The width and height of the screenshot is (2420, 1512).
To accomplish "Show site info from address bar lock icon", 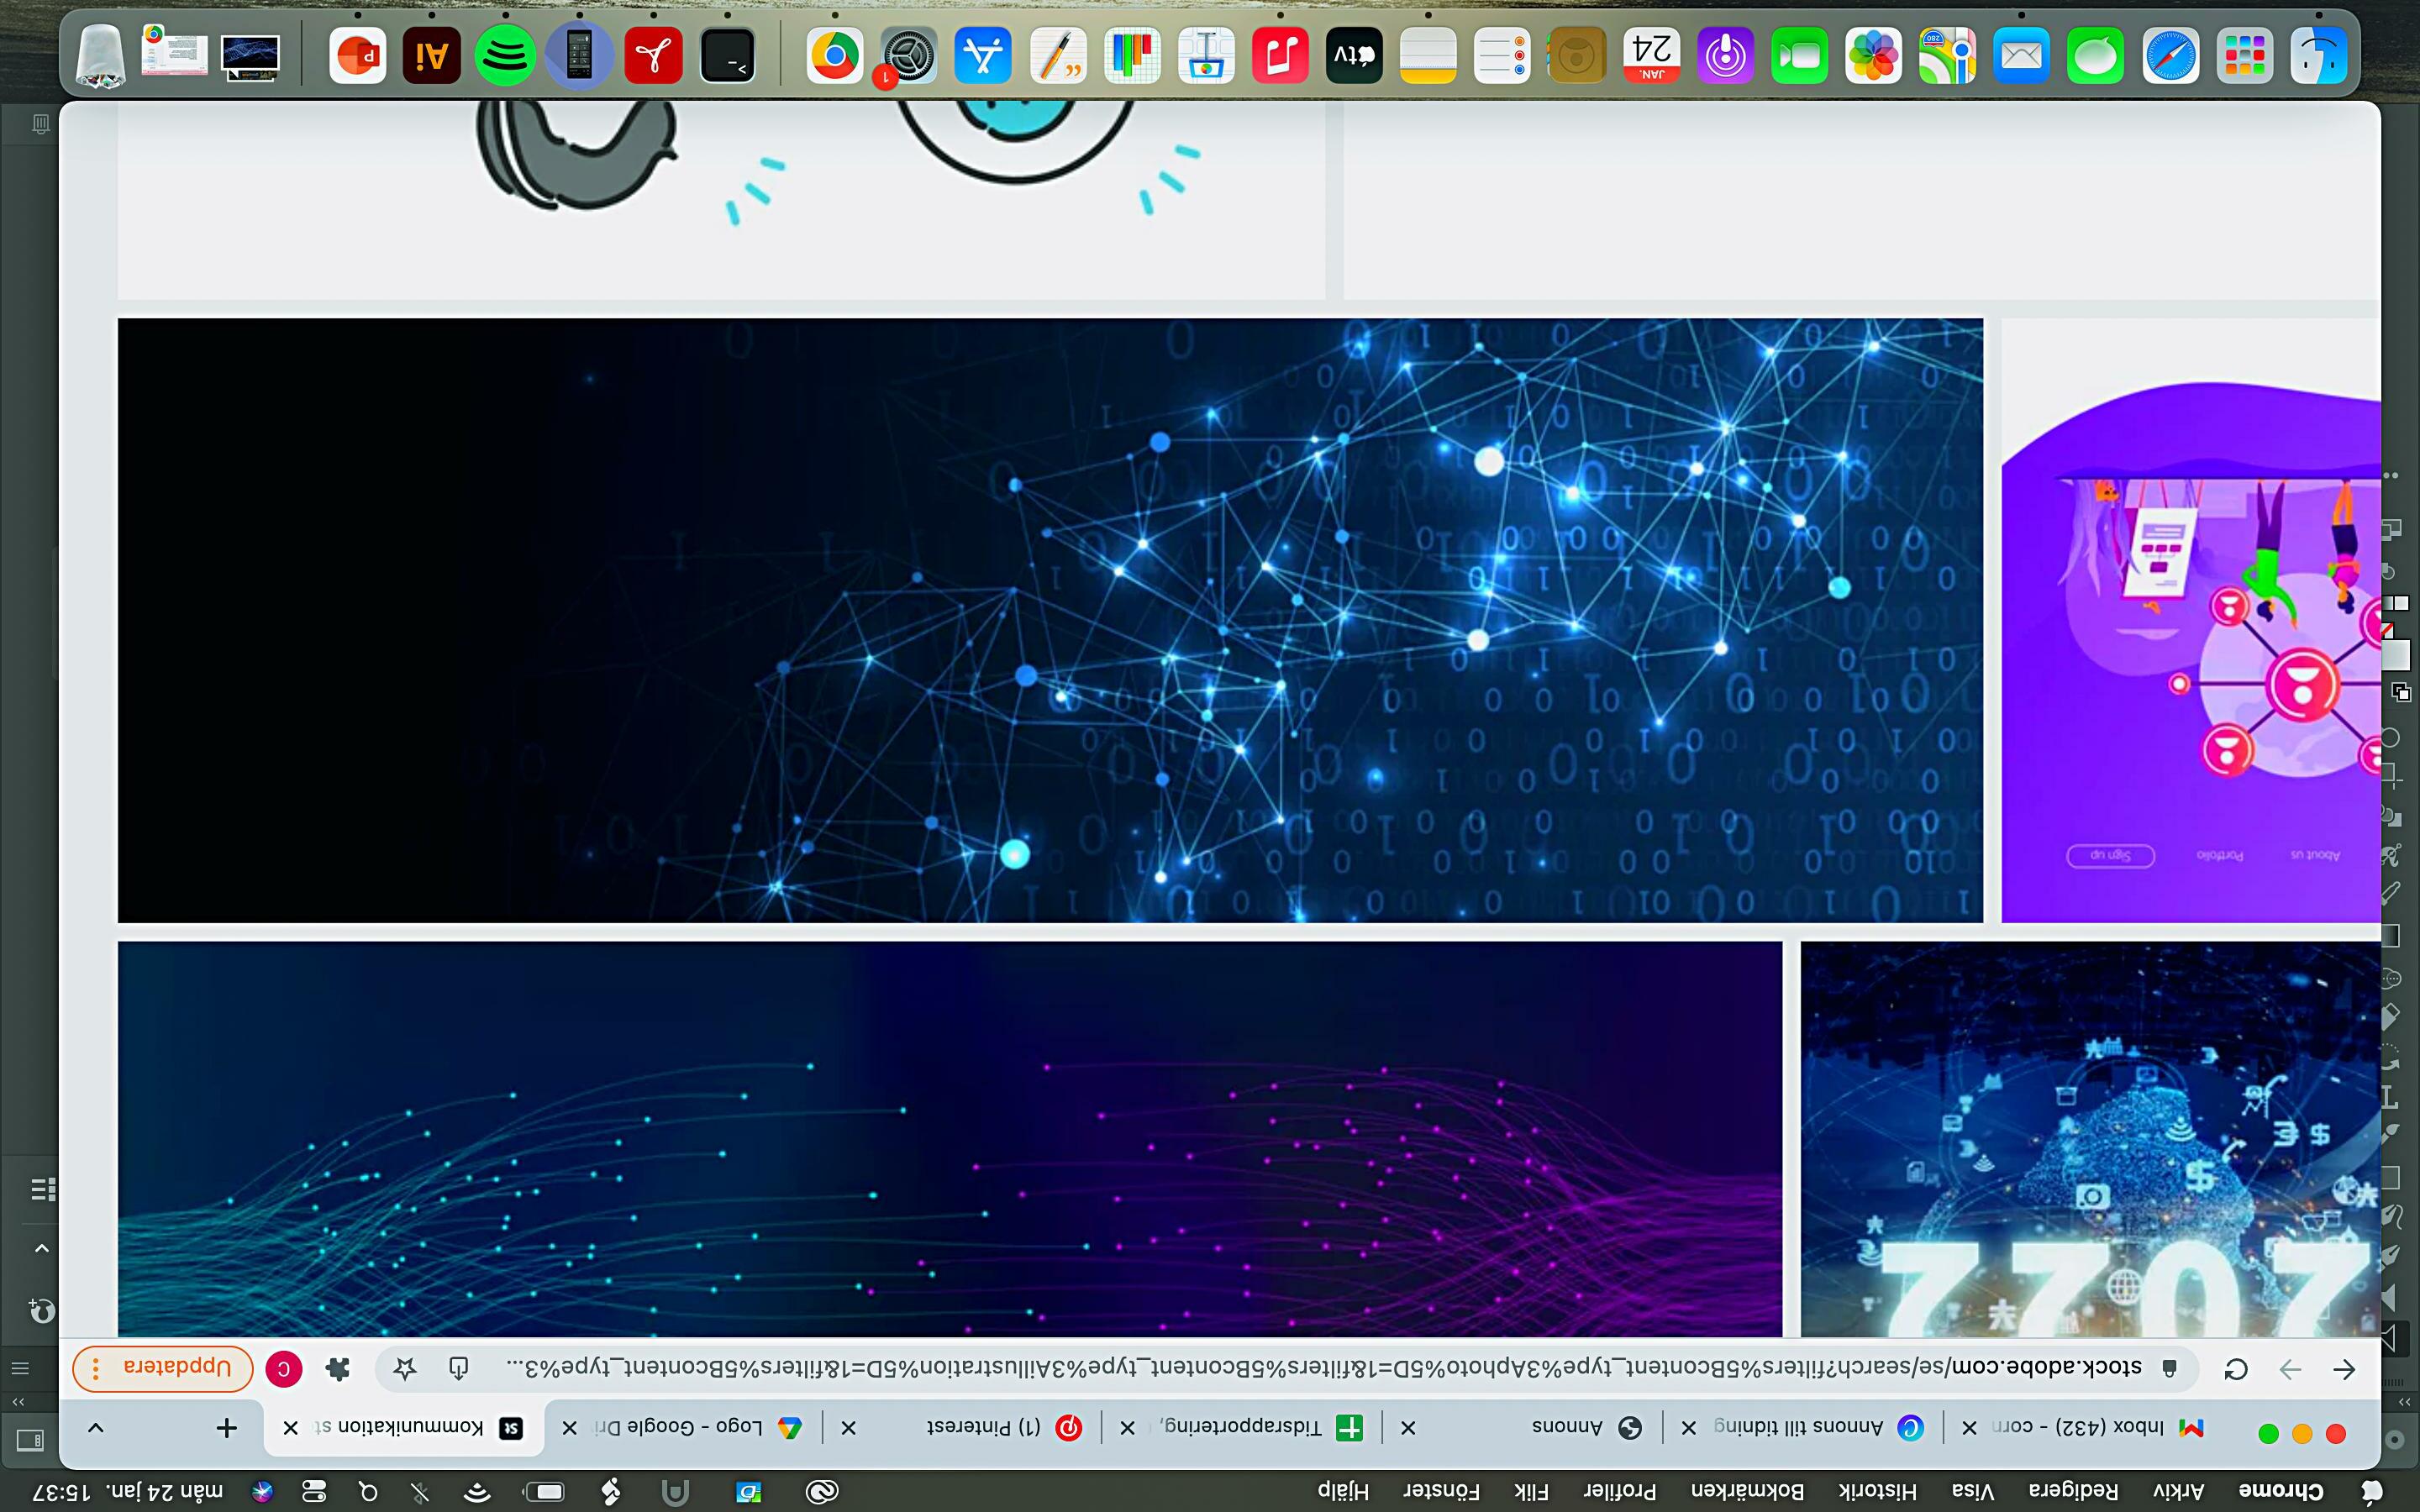I will 2170,1368.
